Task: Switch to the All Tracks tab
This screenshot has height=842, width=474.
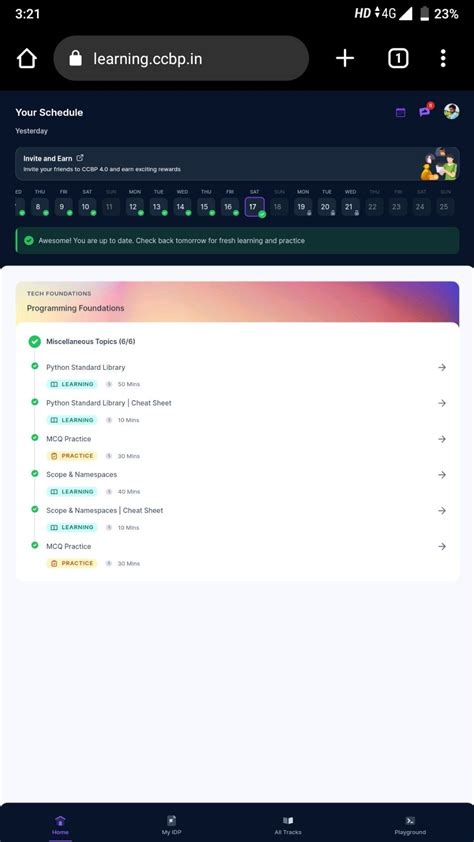Action: tap(288, 825)
